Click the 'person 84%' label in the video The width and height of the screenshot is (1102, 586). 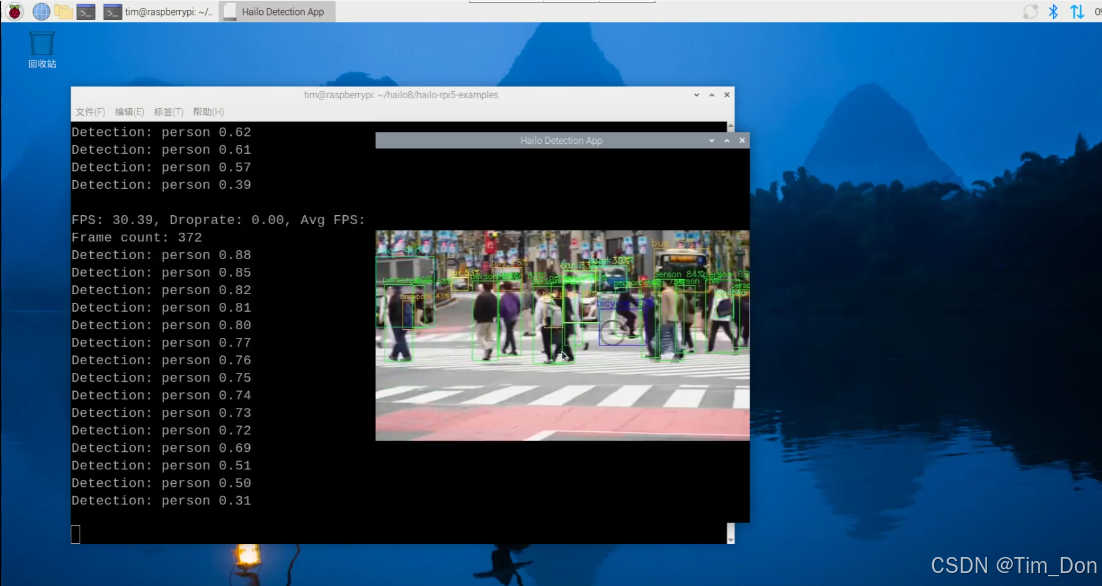[680, 274]
